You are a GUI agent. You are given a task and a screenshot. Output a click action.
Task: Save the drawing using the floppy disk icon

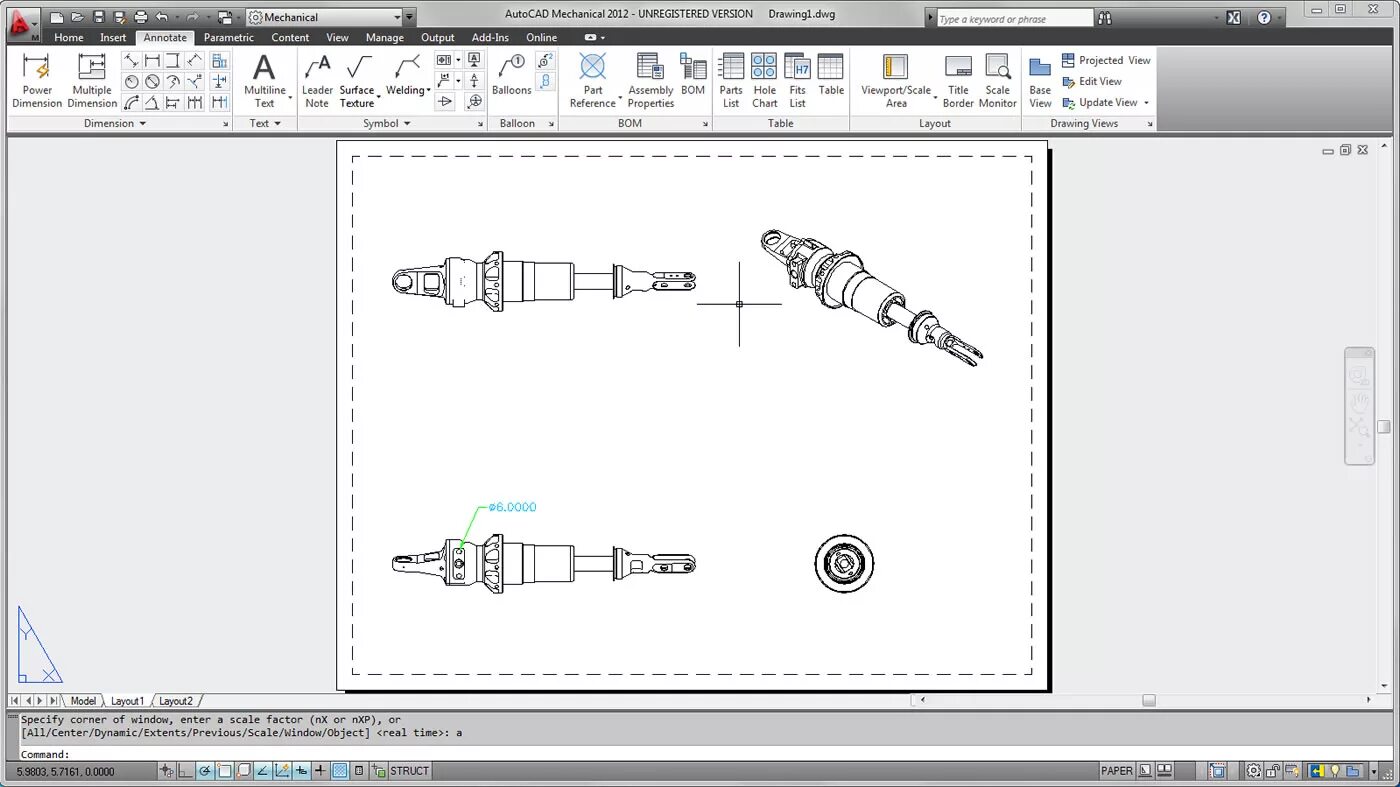(x=98, y=17)
